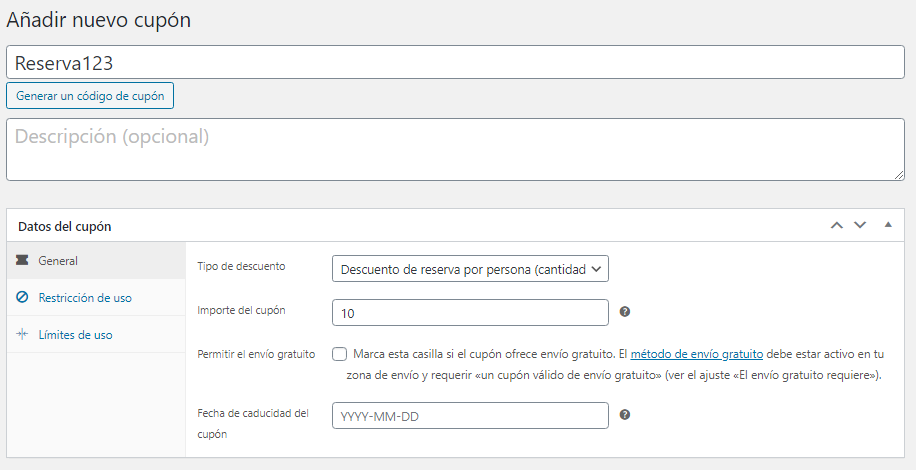
Task: Click the Fecha de caducidad date field
Action: (470, 415)
